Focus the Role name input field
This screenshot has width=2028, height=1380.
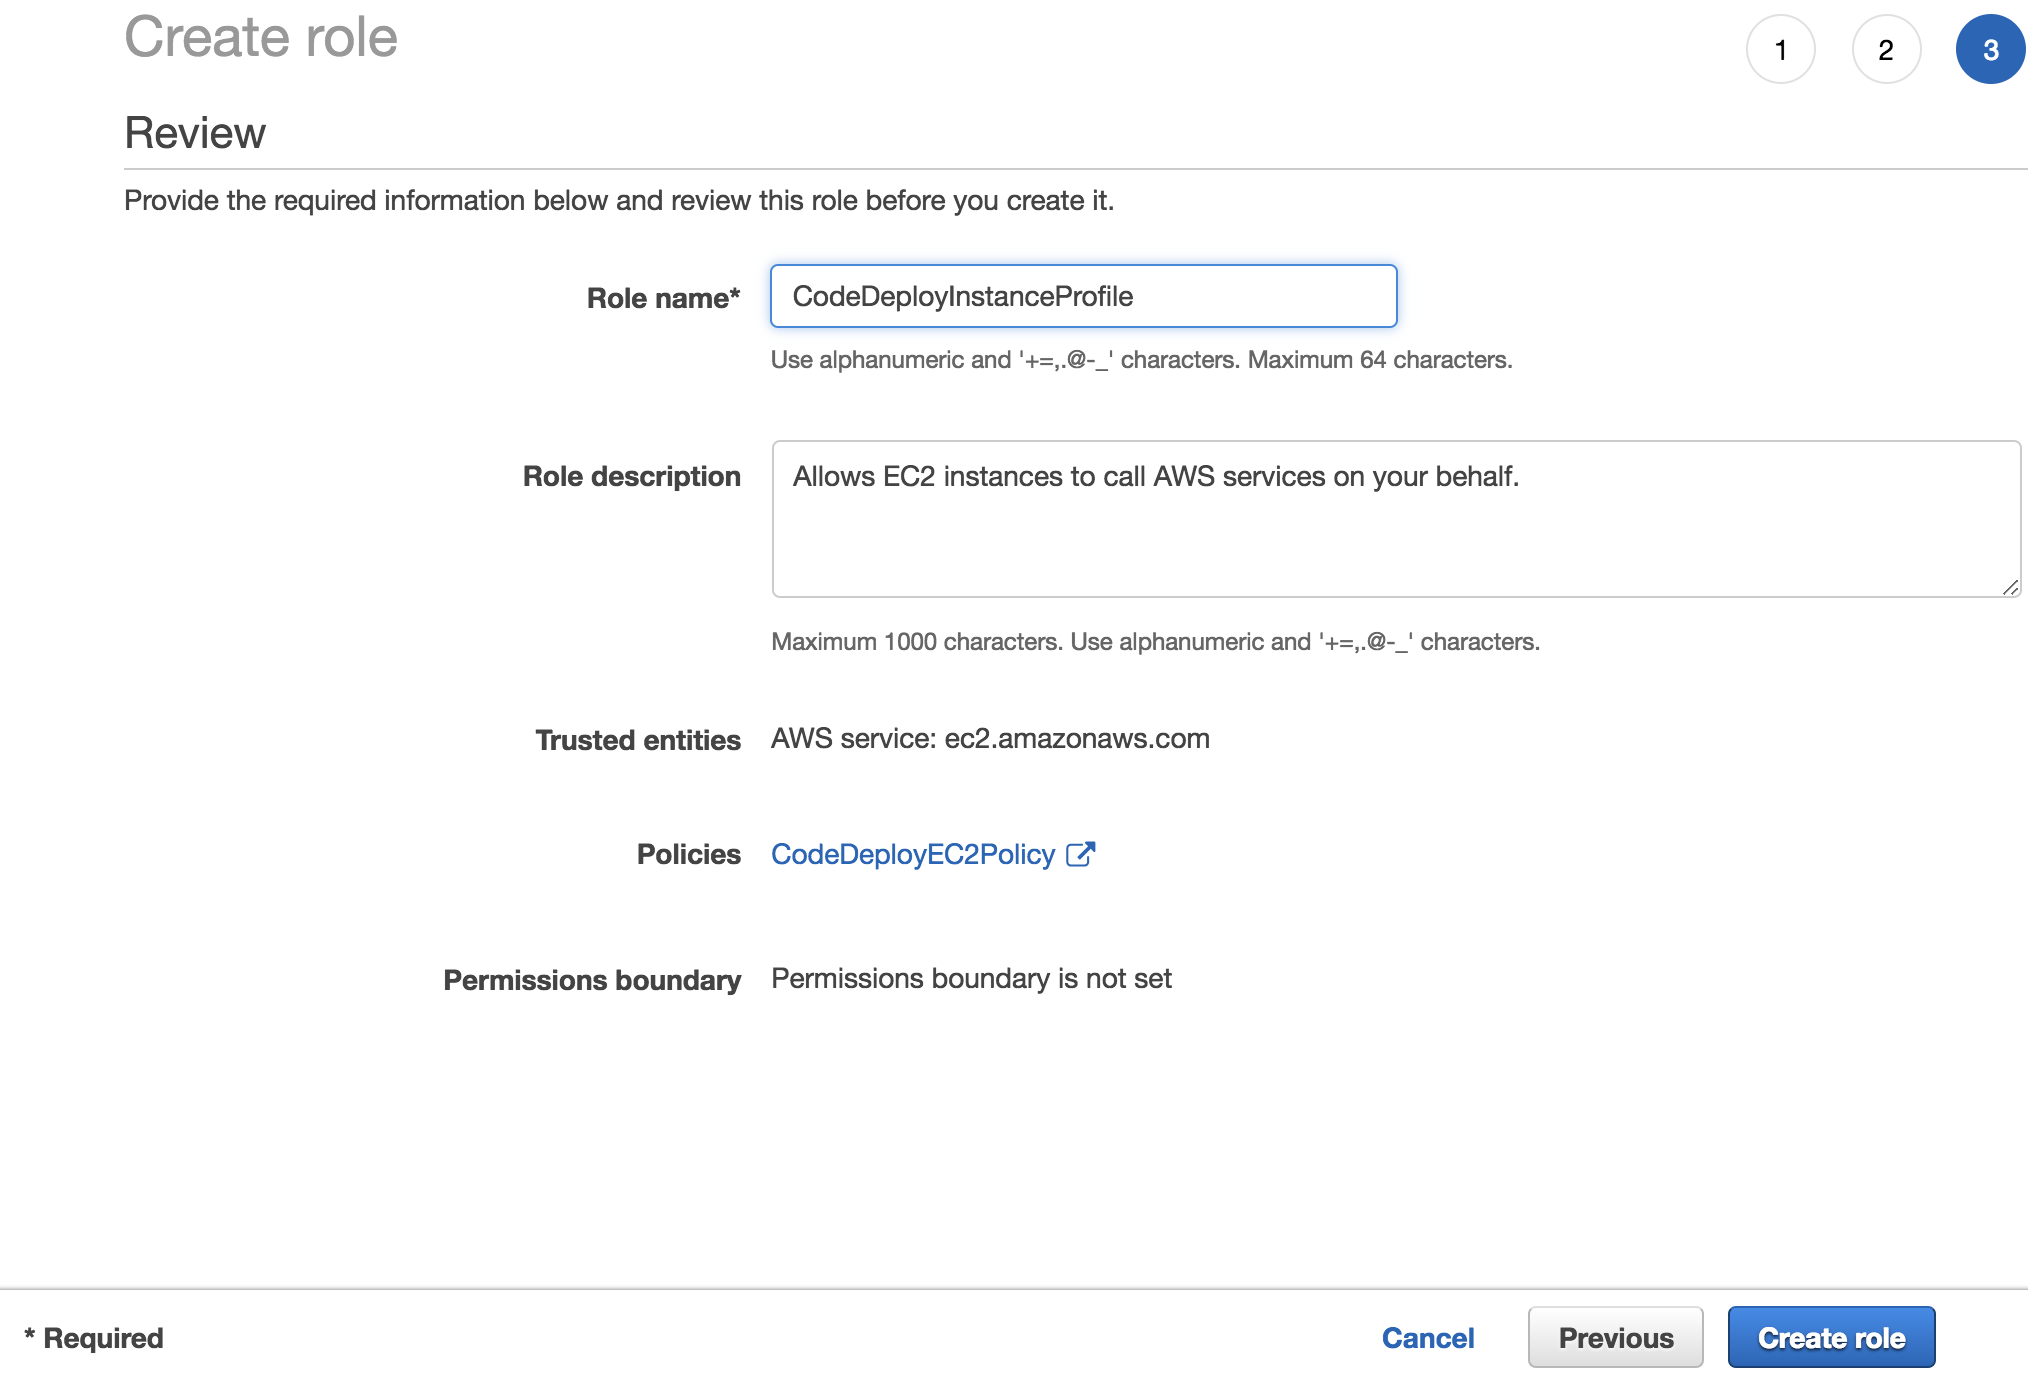(1083, 296)
